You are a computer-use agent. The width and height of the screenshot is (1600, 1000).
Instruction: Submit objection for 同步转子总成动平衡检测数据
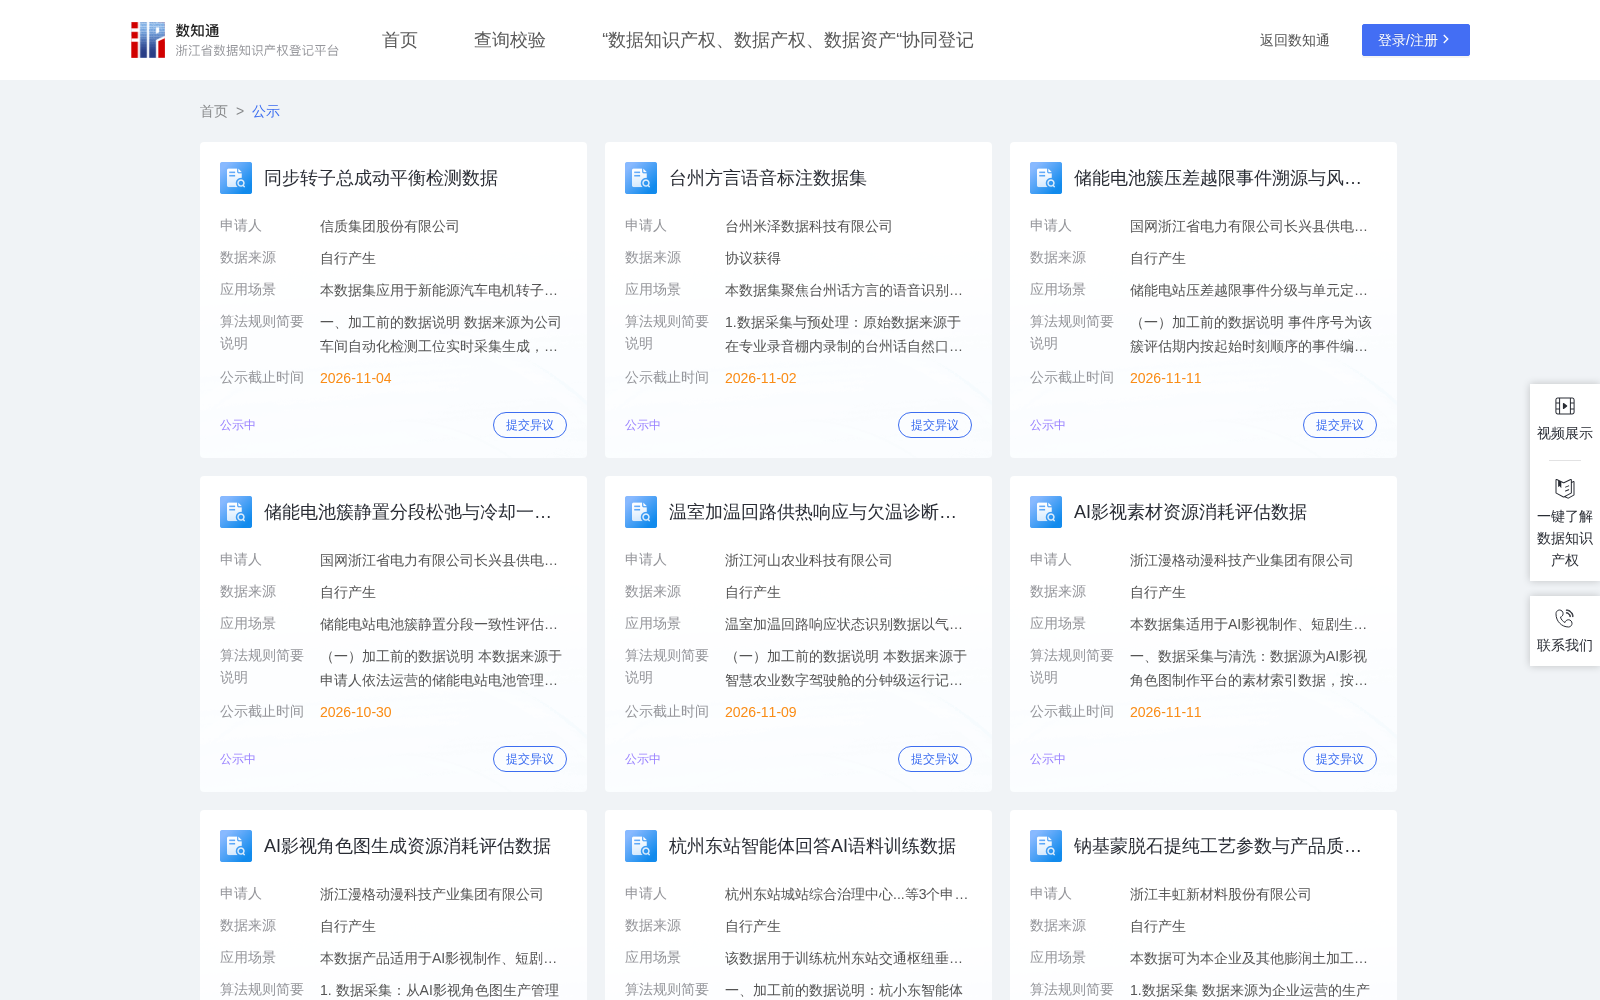tap(530, 425)
